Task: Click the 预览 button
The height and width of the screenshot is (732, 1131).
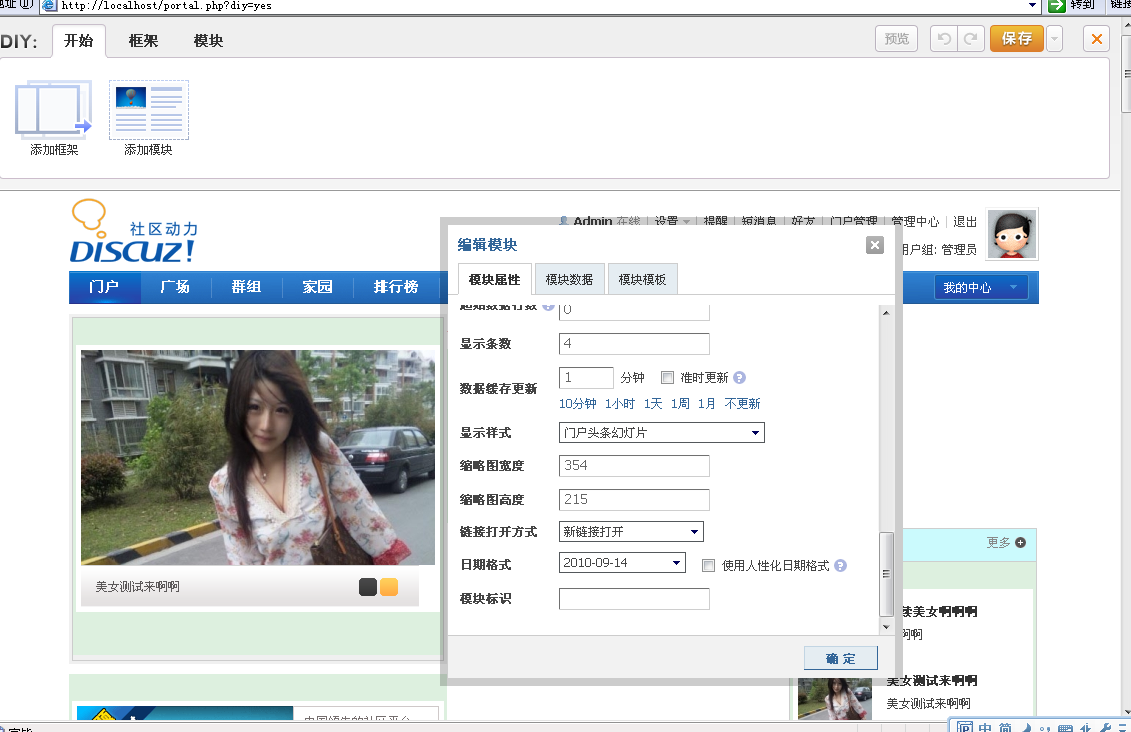Action: [897, 38]
